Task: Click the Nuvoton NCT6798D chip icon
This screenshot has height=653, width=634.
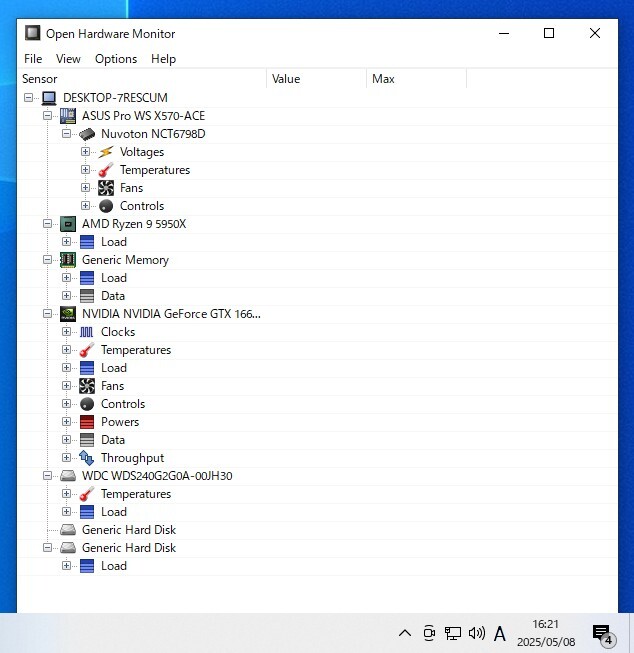Action: (87, 134)
